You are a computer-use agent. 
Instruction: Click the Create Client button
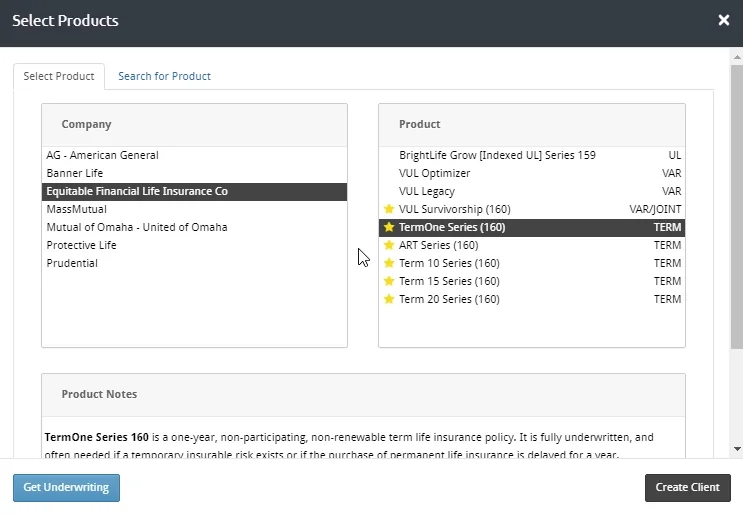(x=688, y=487)
